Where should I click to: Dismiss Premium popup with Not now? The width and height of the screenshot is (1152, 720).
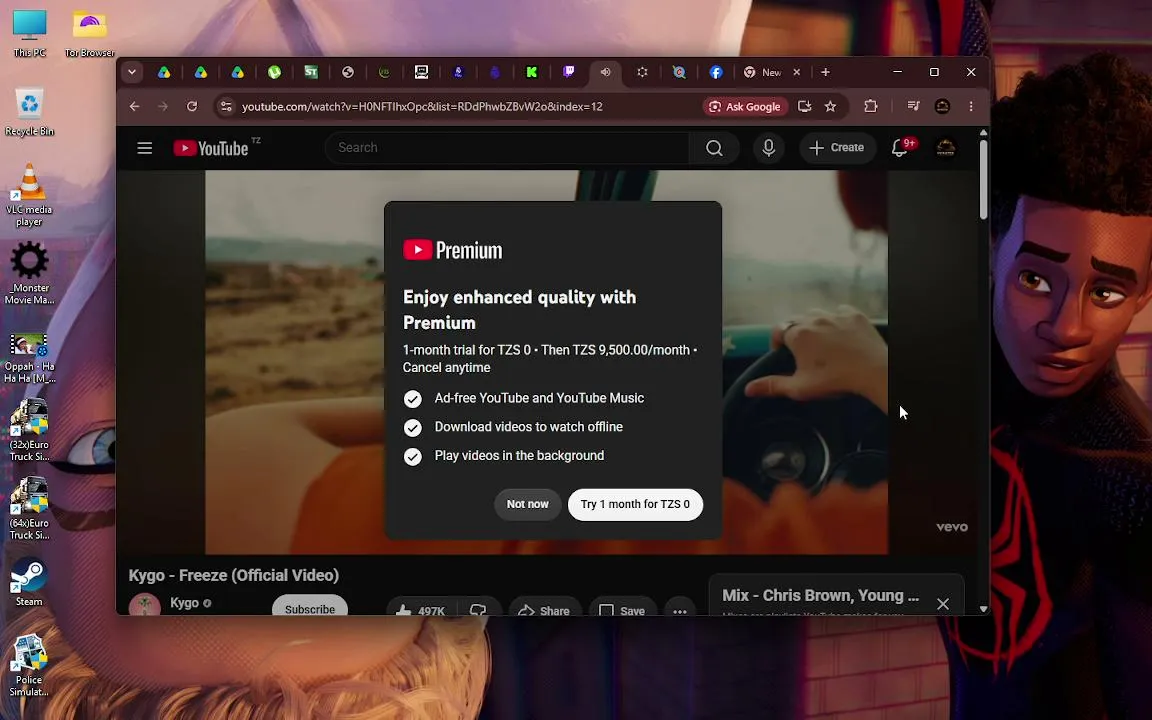(528, 505)
